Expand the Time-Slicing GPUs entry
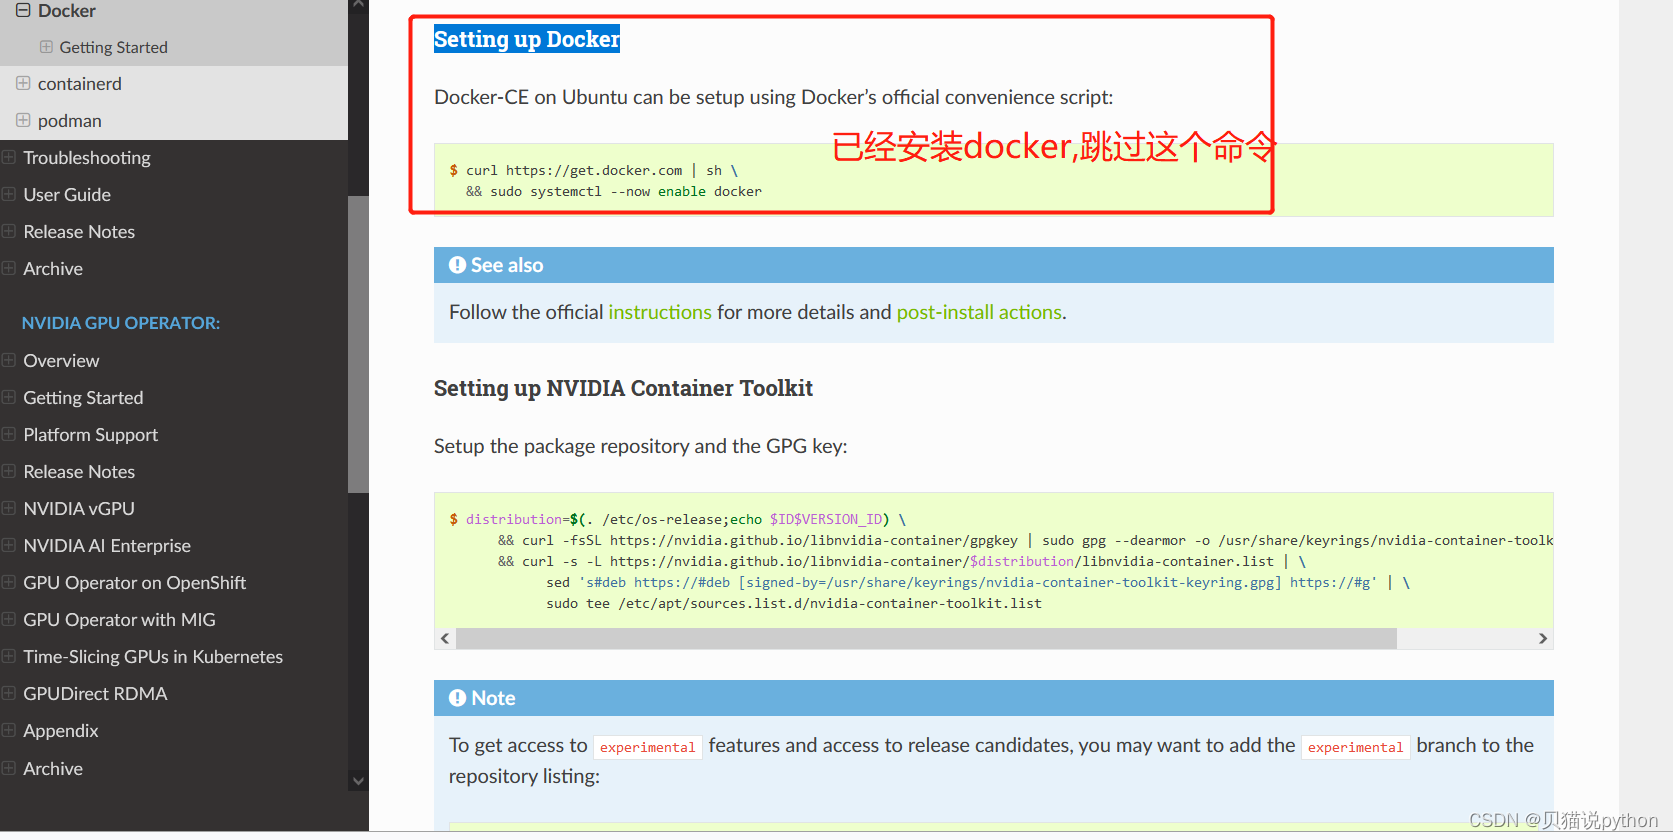The height and width of the screenshot is (840, 1673). (x=9, y=656)
